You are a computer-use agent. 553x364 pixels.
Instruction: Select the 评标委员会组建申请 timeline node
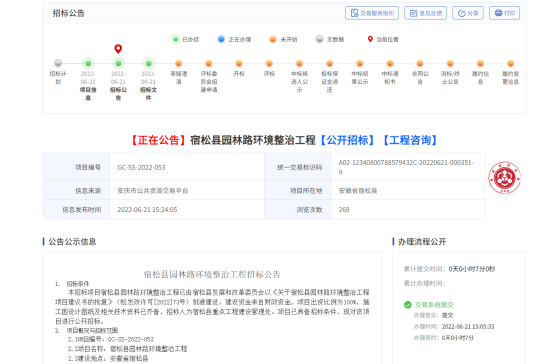209,63
